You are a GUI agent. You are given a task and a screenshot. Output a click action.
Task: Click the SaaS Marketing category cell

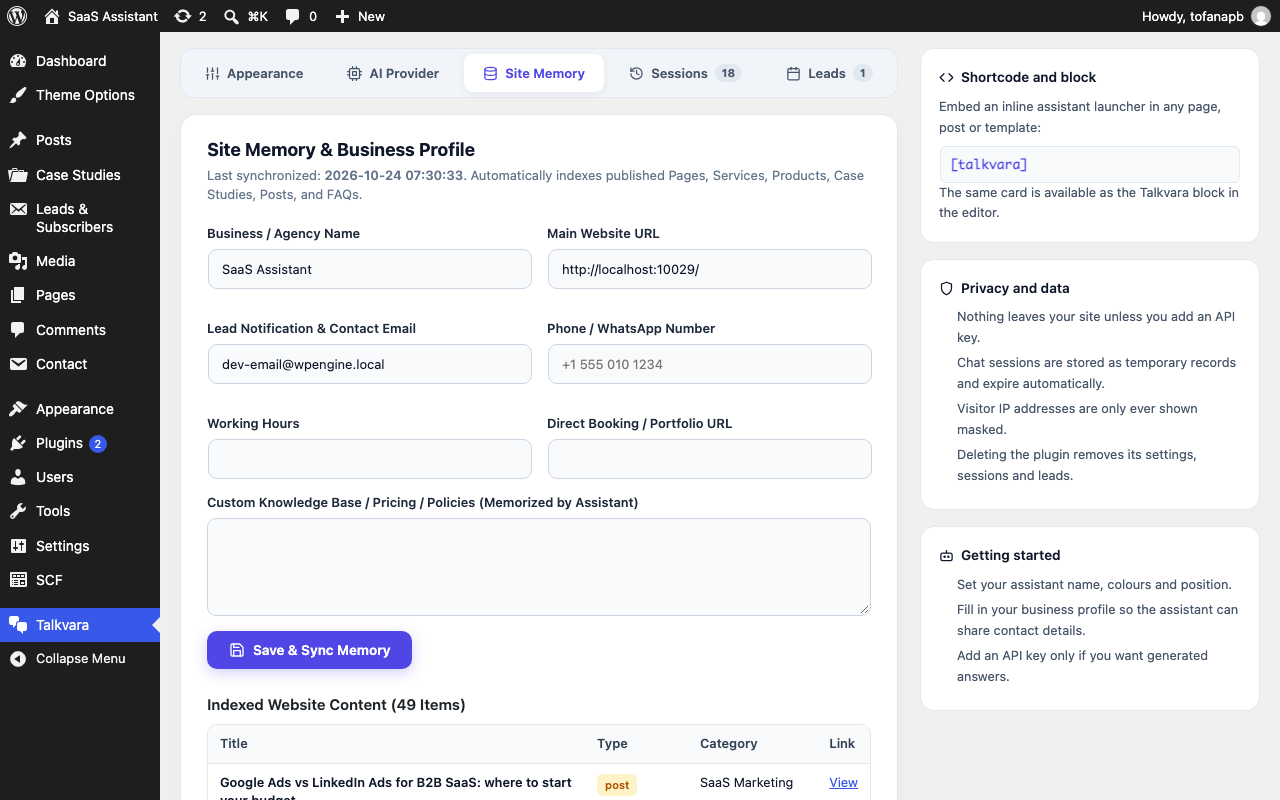[746, 783]
